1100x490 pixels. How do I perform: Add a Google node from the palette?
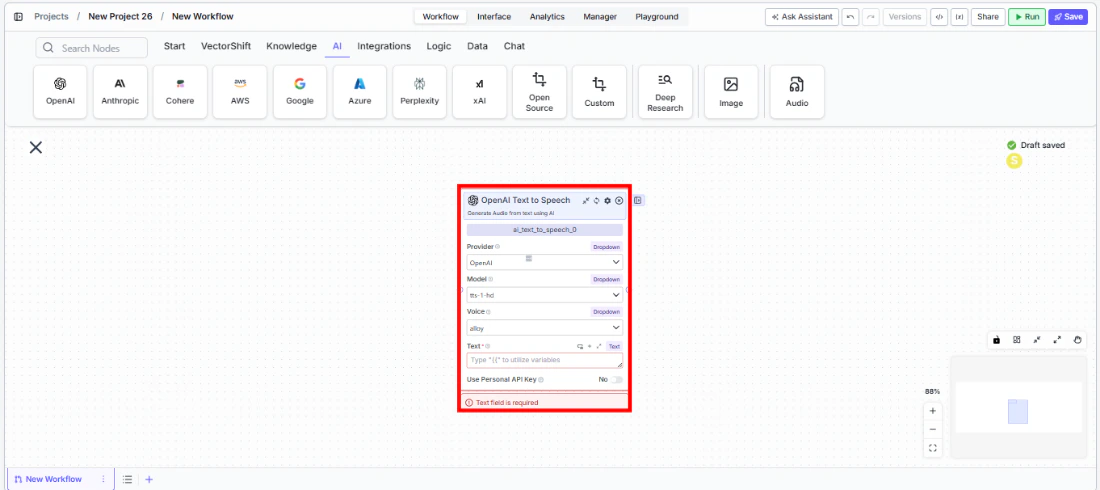click(x=300, y=92)
